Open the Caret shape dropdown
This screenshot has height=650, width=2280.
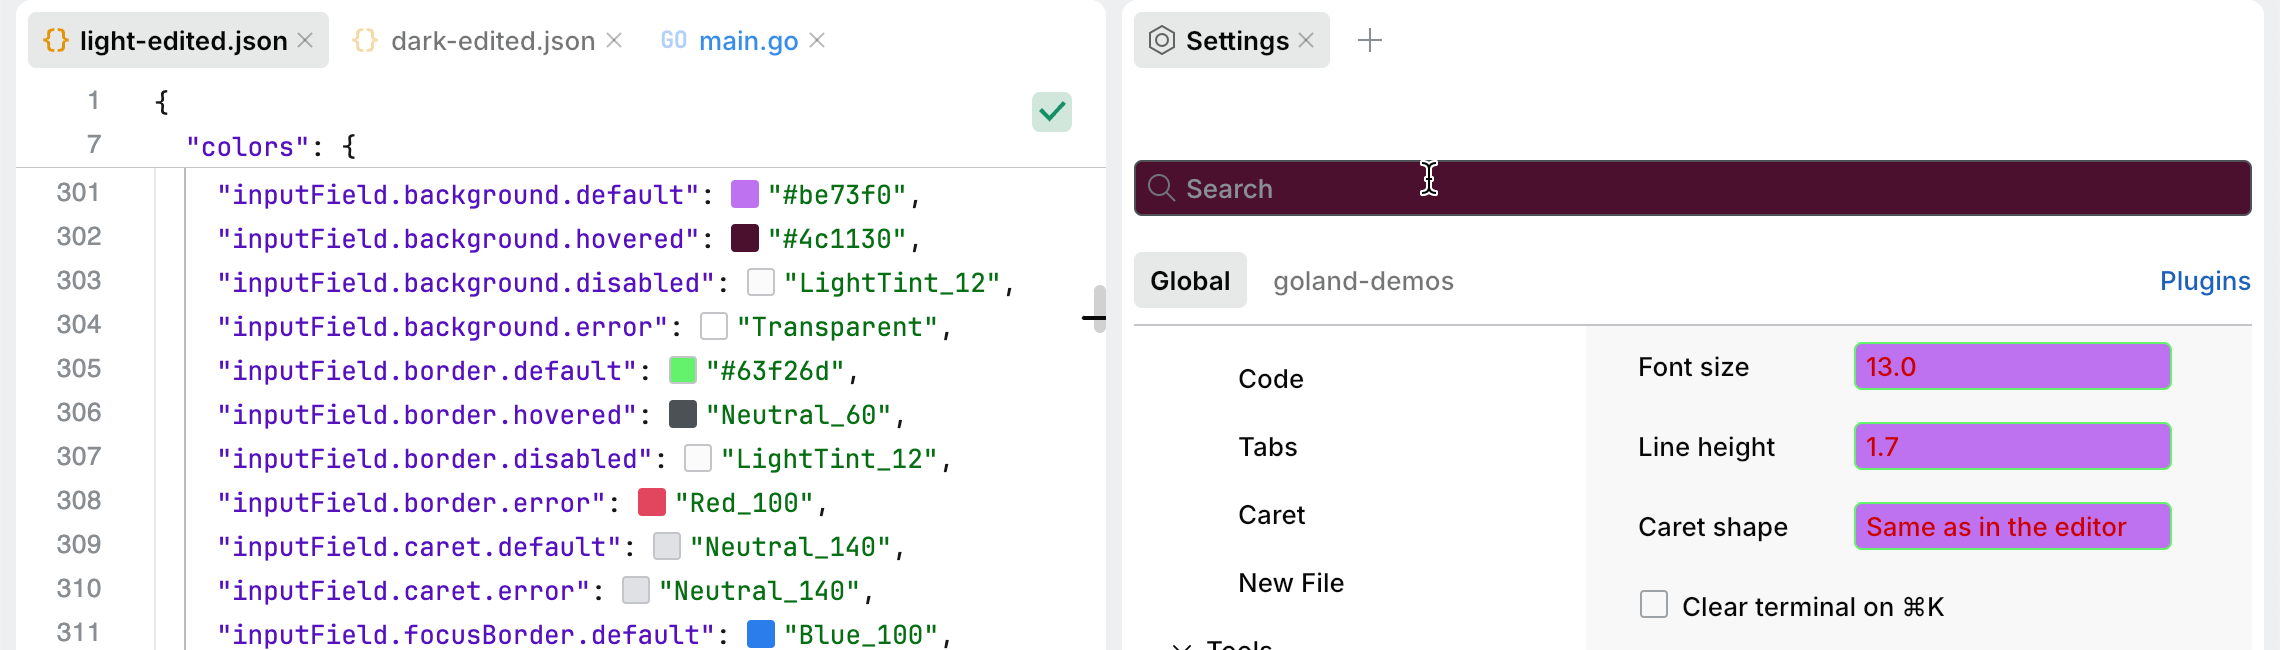[2012, 526]
